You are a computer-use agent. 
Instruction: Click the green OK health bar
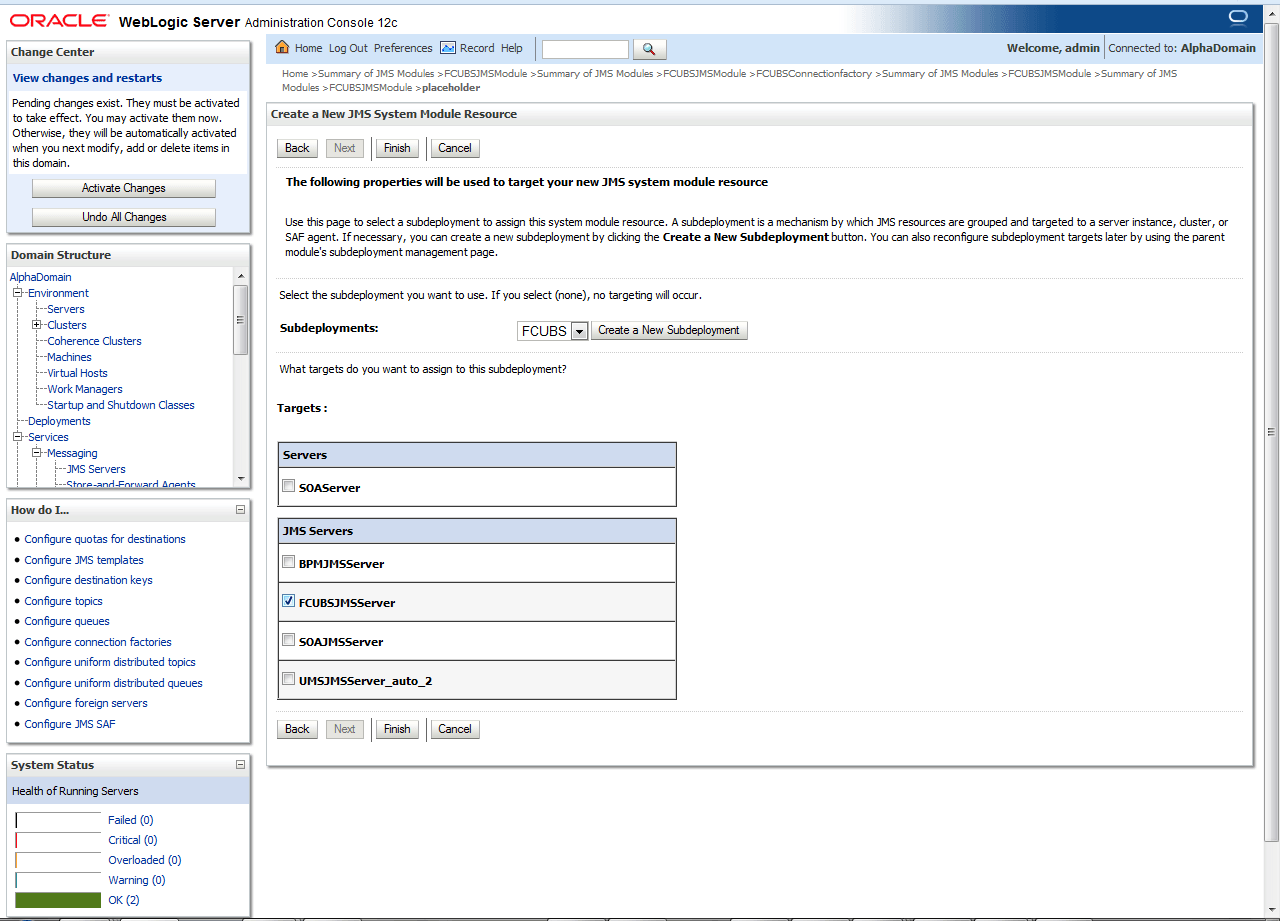click(58, 900)
